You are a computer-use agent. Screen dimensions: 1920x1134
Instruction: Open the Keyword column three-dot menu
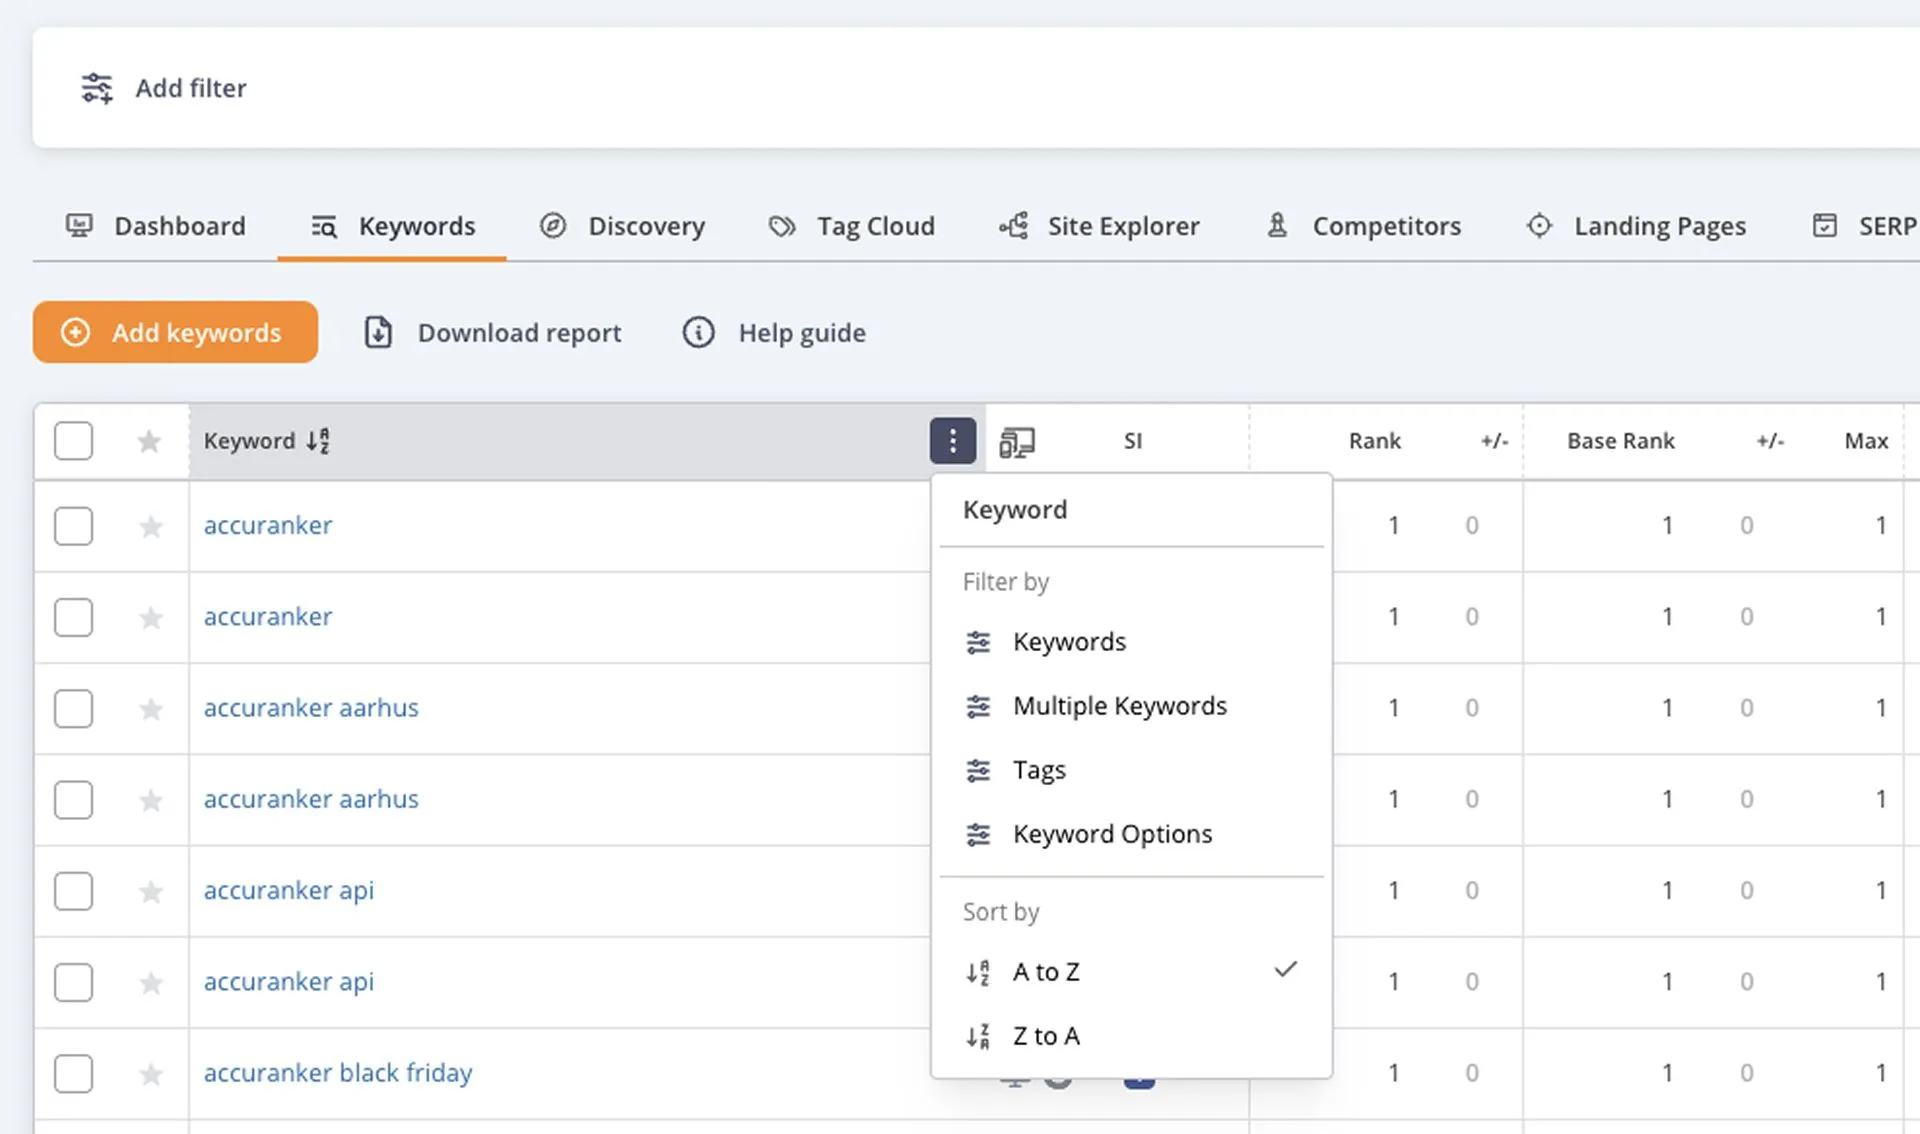click(x=952, y=441)
